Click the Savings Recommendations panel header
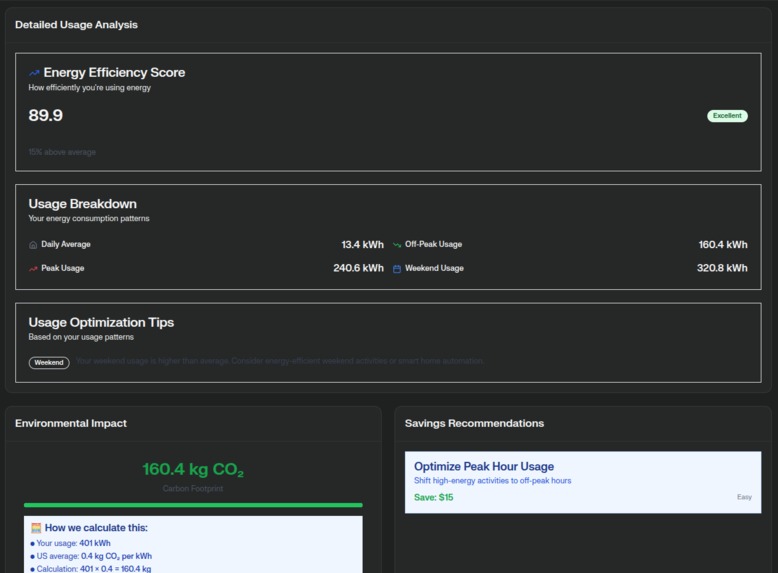 coord(474,423)
